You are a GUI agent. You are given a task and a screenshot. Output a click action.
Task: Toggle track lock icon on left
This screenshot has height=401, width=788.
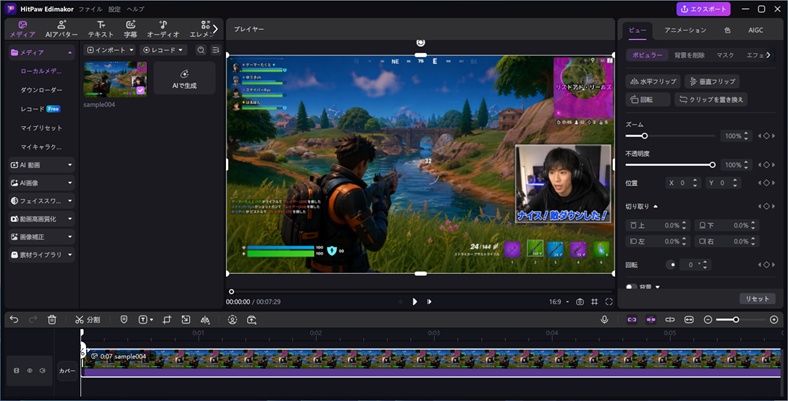pos(17,370)
